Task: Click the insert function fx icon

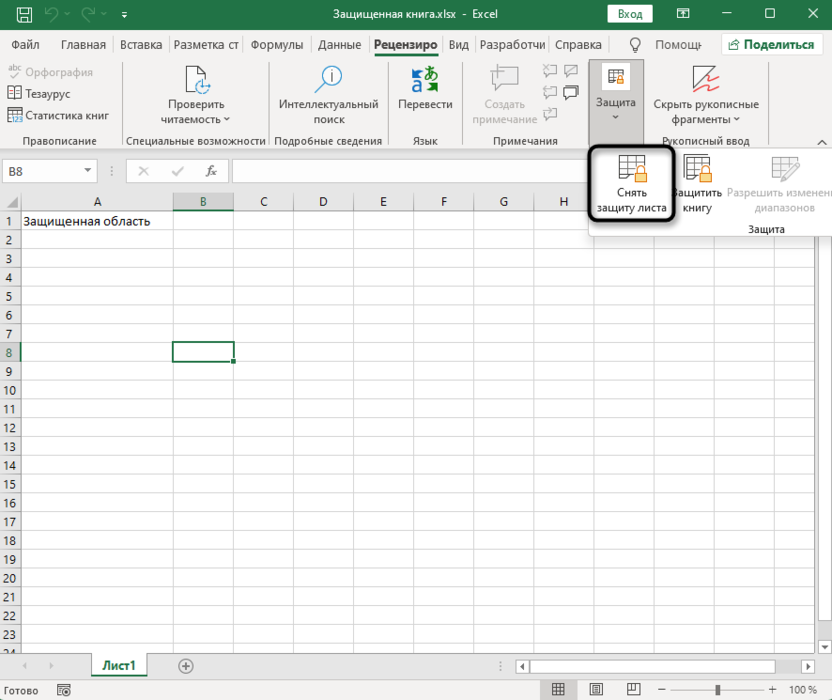Action: pyautogui.click(x=210, y=171)
